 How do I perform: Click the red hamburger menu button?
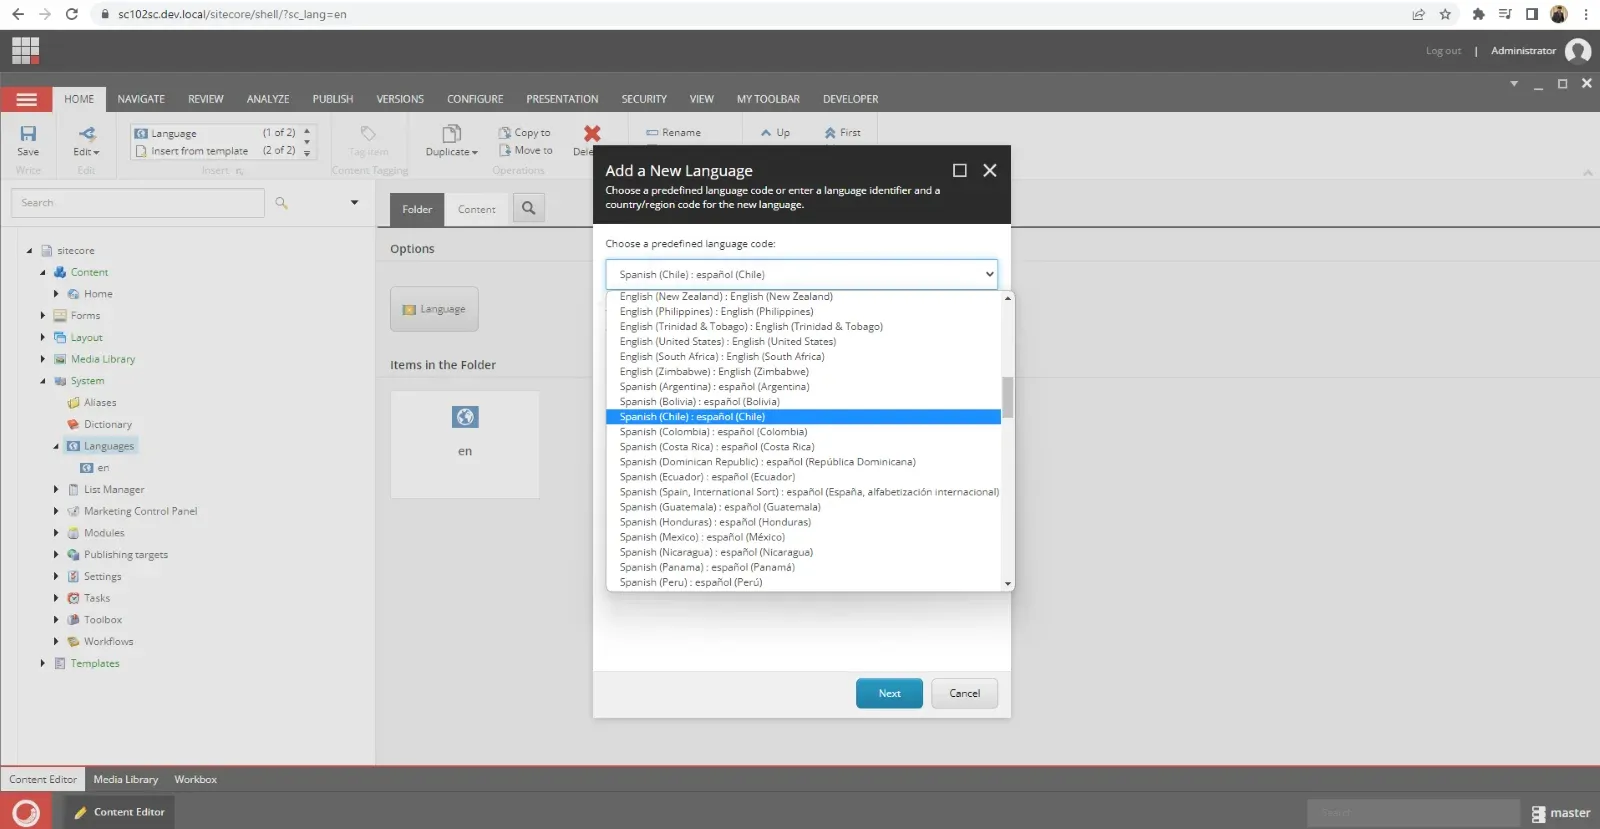pos(26,99)
